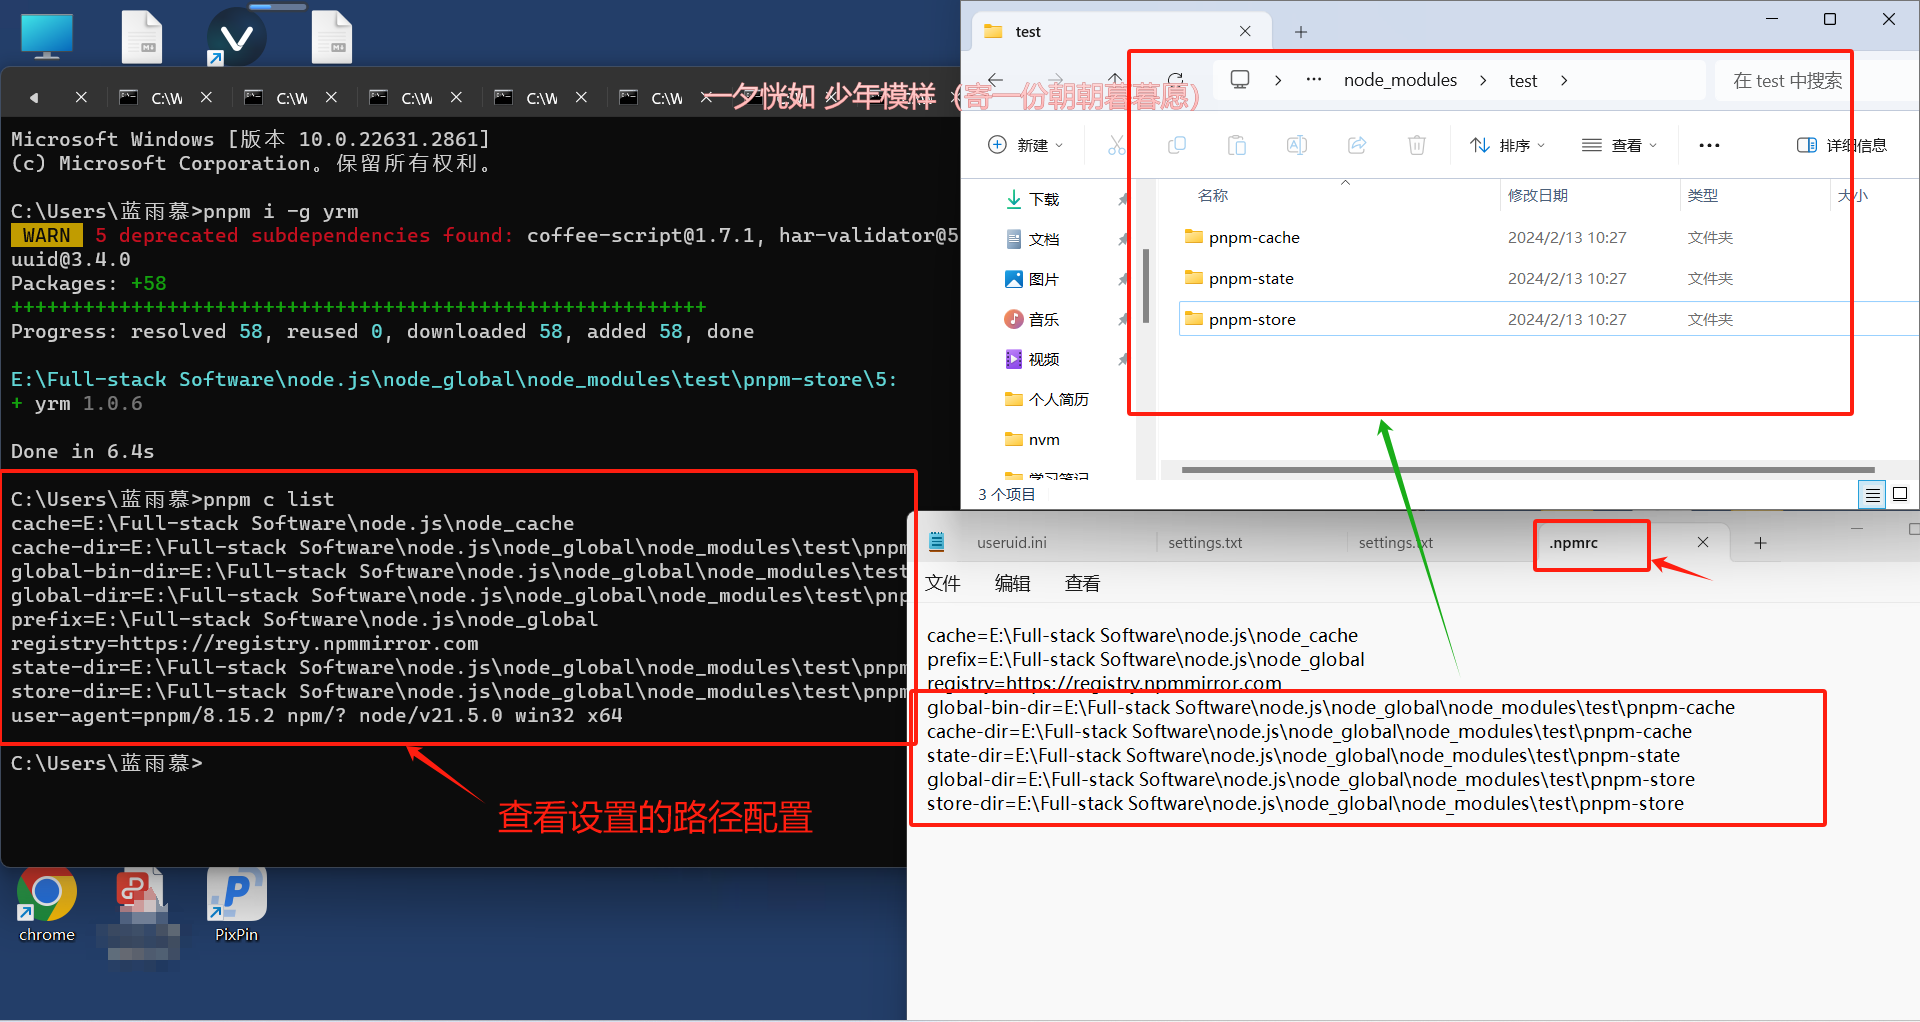Click the test segment in the address path
1920x1022 pixels.
coord(1523,81)
